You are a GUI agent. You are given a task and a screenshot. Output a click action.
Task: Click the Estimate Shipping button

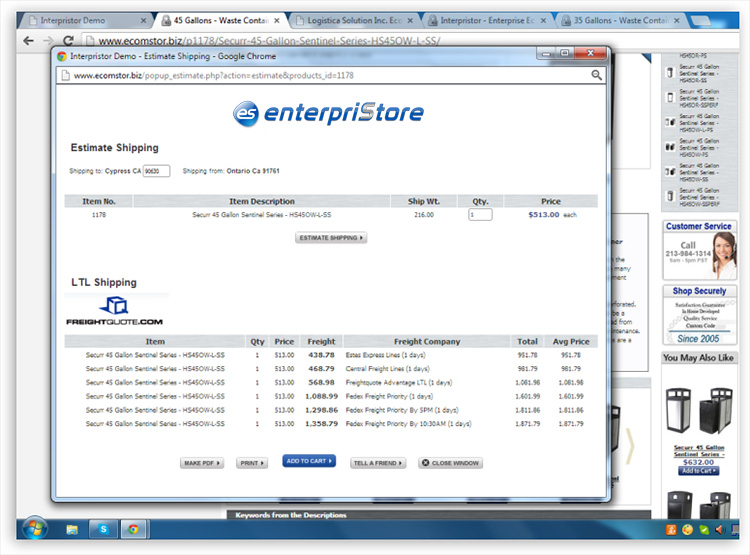[331, 238]
